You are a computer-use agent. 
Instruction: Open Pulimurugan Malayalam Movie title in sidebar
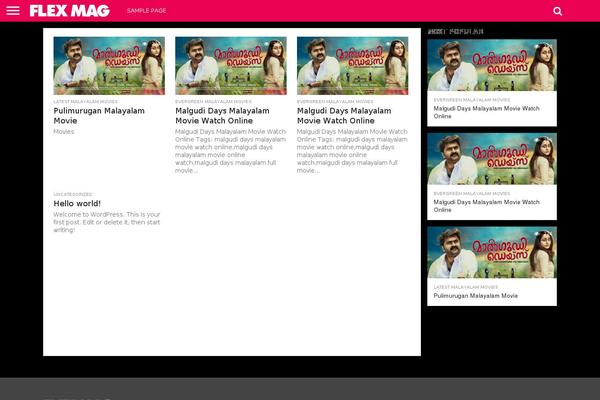(476, 296)
